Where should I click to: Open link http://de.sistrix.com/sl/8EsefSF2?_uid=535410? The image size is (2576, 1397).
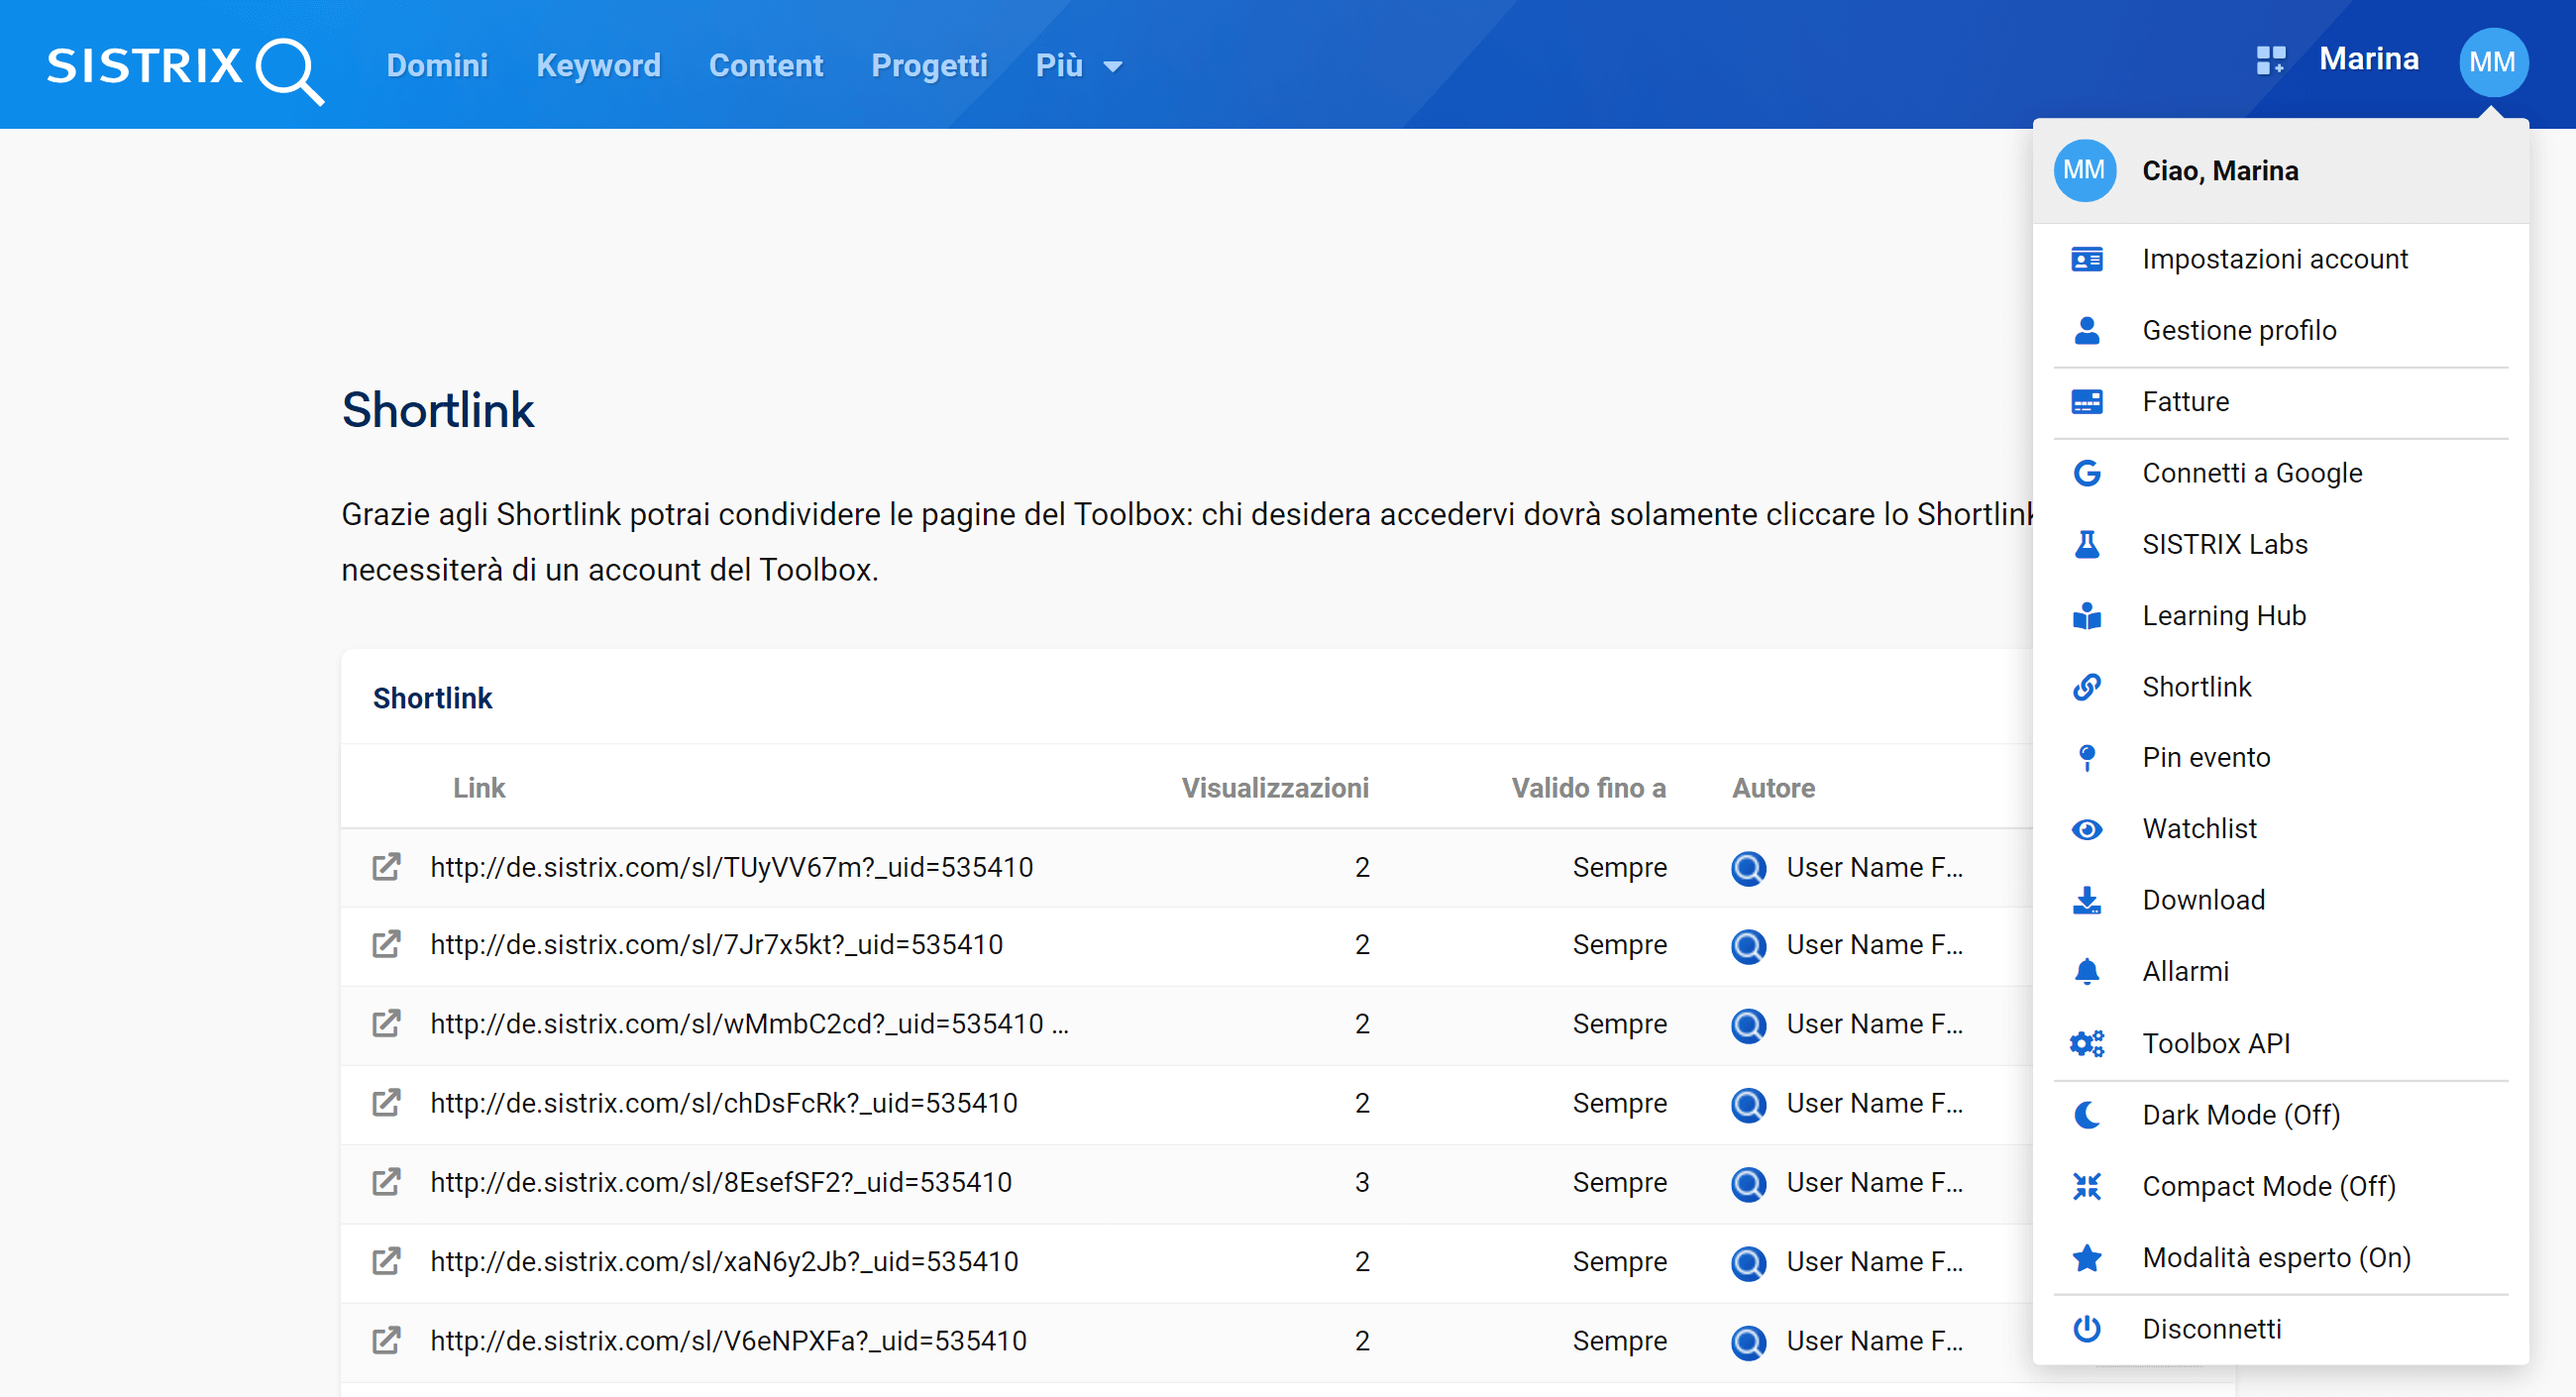click(x=721, y=1182)
